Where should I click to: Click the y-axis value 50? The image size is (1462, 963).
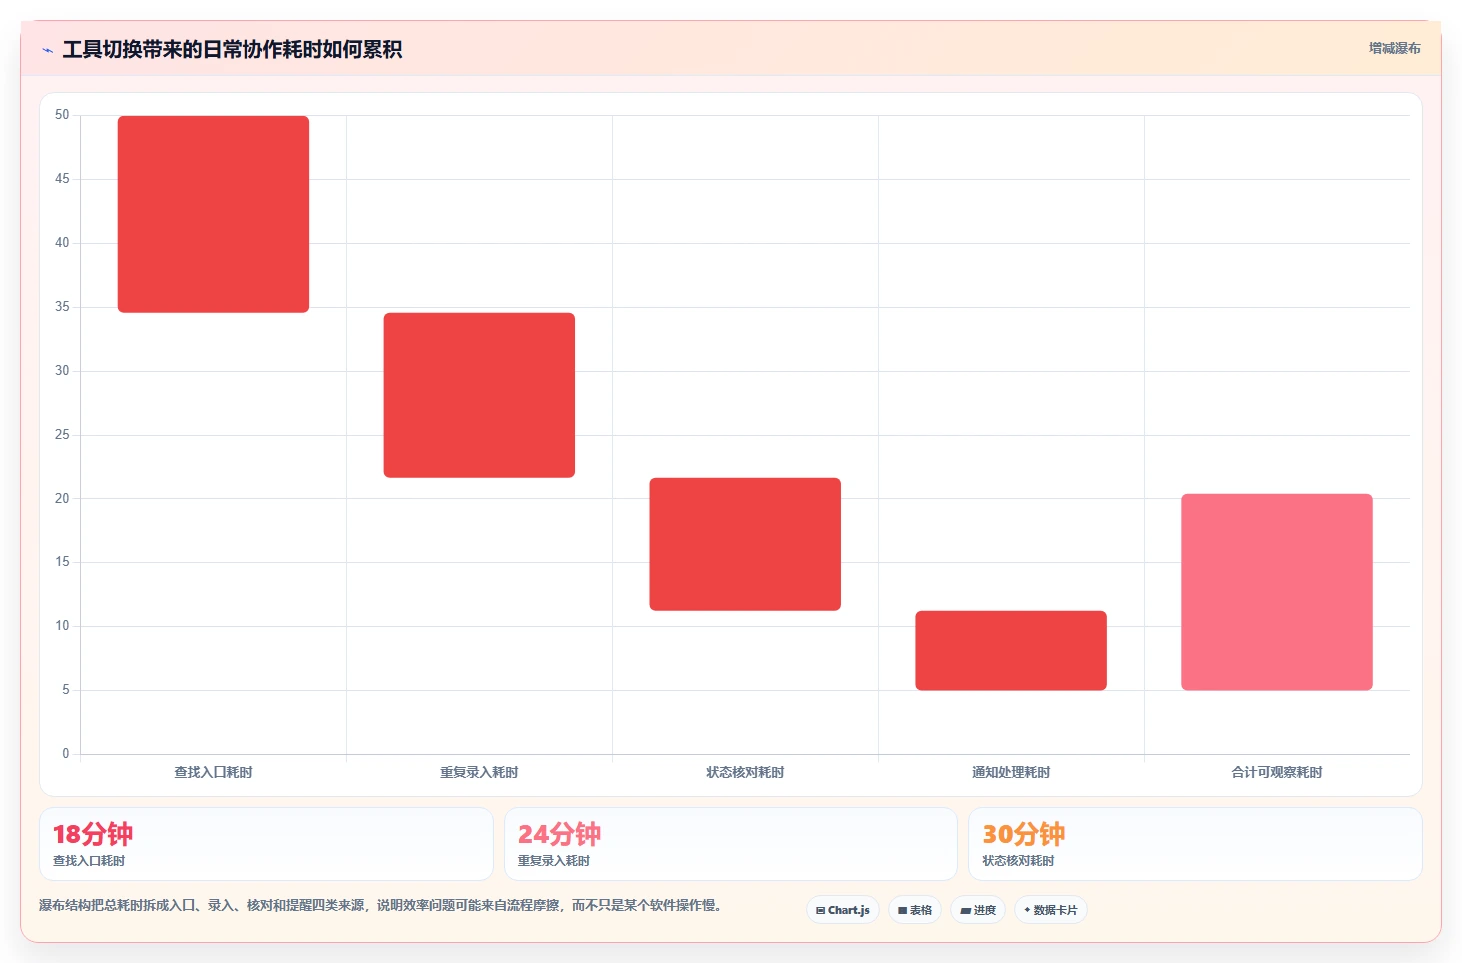pyautogui.click(x=62, y=115)
